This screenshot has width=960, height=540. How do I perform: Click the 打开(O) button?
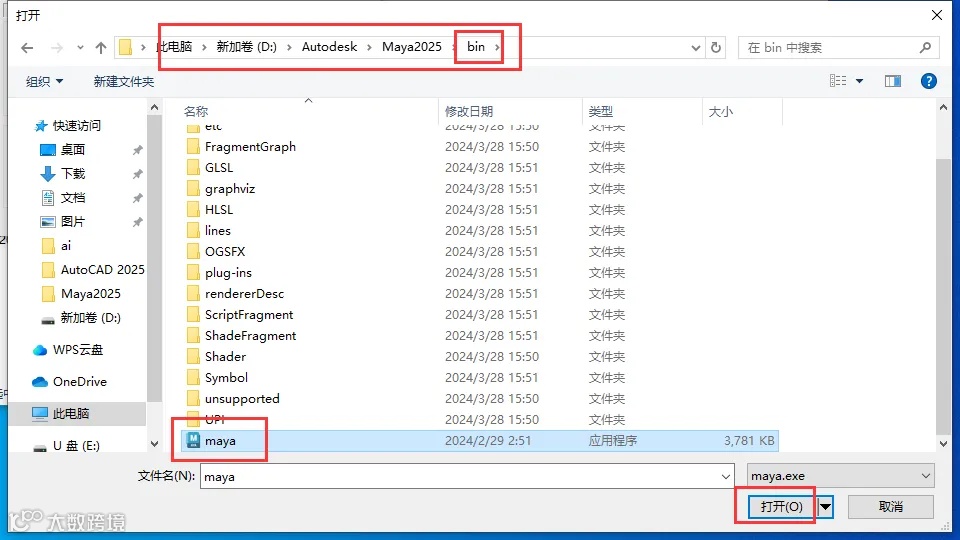[x=782, y=506]
